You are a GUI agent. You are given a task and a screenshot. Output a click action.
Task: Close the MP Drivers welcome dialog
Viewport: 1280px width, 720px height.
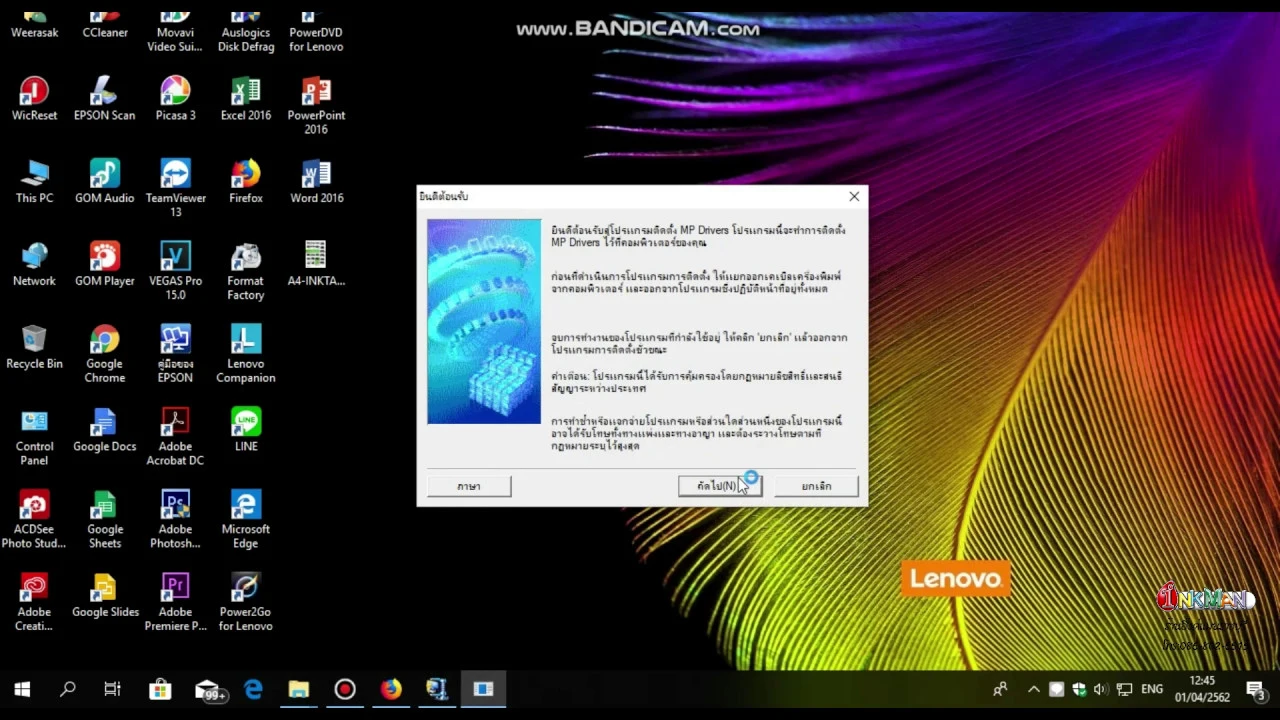coord(854,197)
